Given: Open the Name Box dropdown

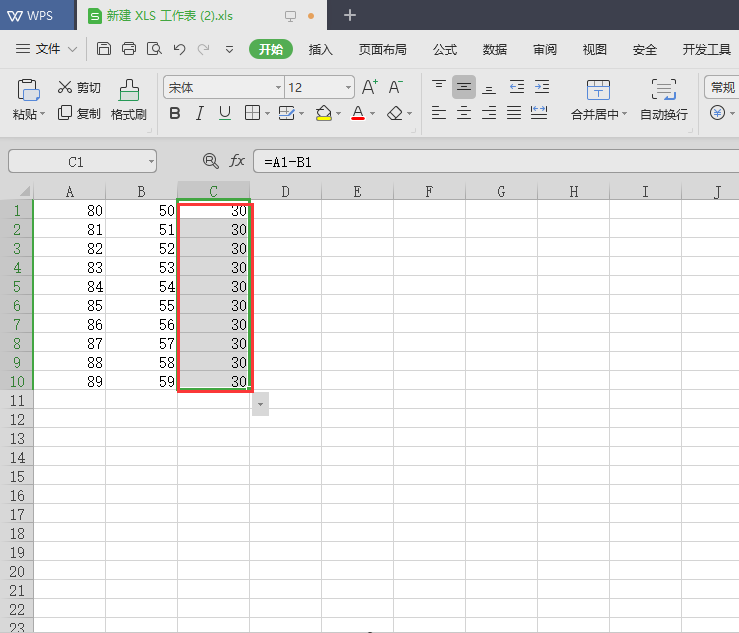Looking at the screenshot, I should click(x=151, y=162).
